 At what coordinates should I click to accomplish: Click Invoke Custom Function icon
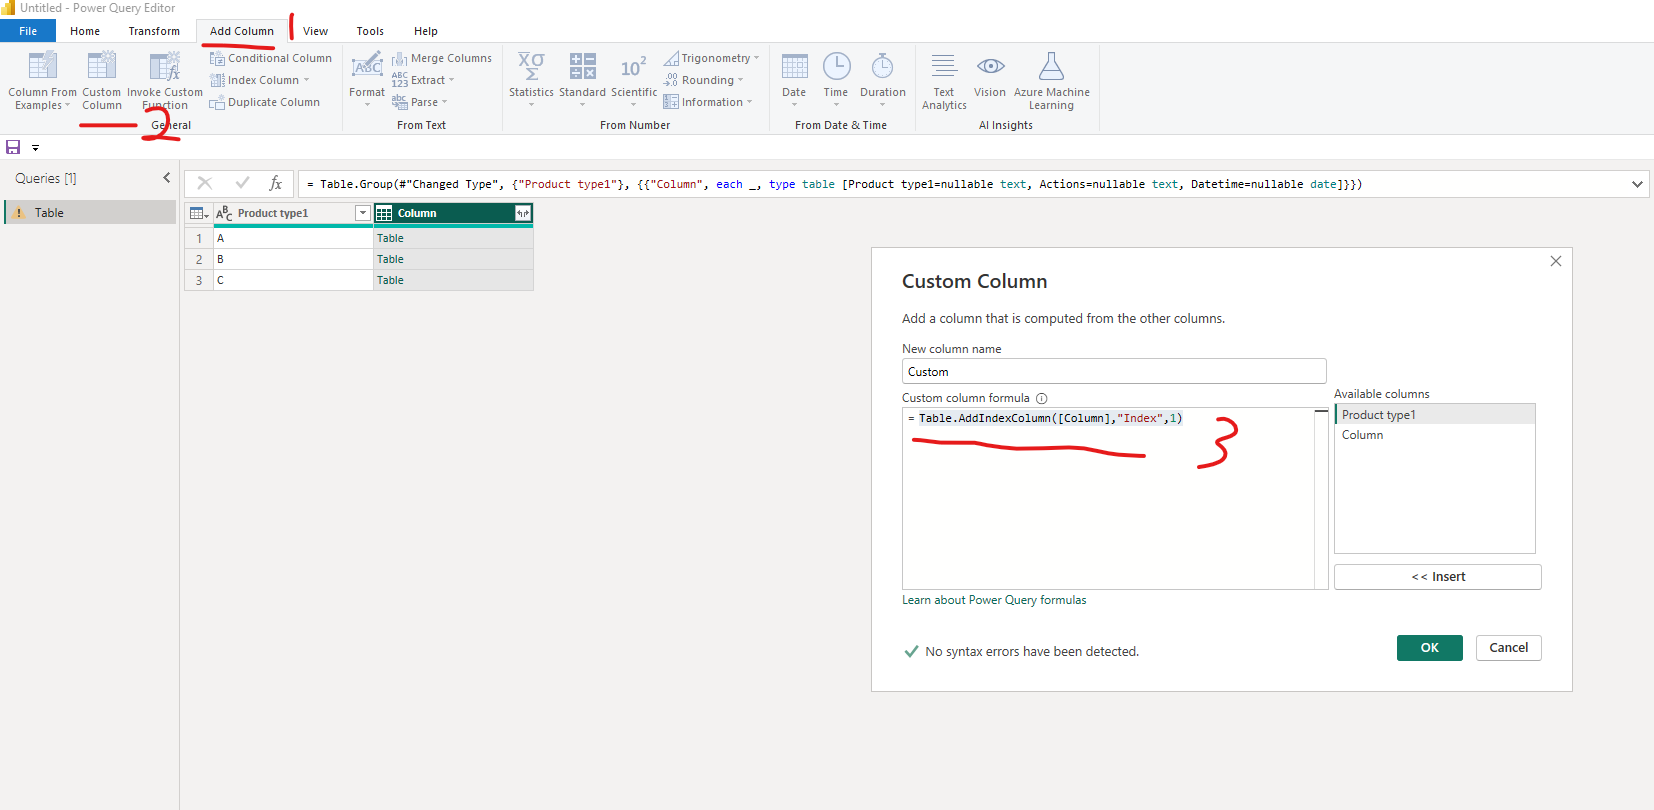coord(165,66)
